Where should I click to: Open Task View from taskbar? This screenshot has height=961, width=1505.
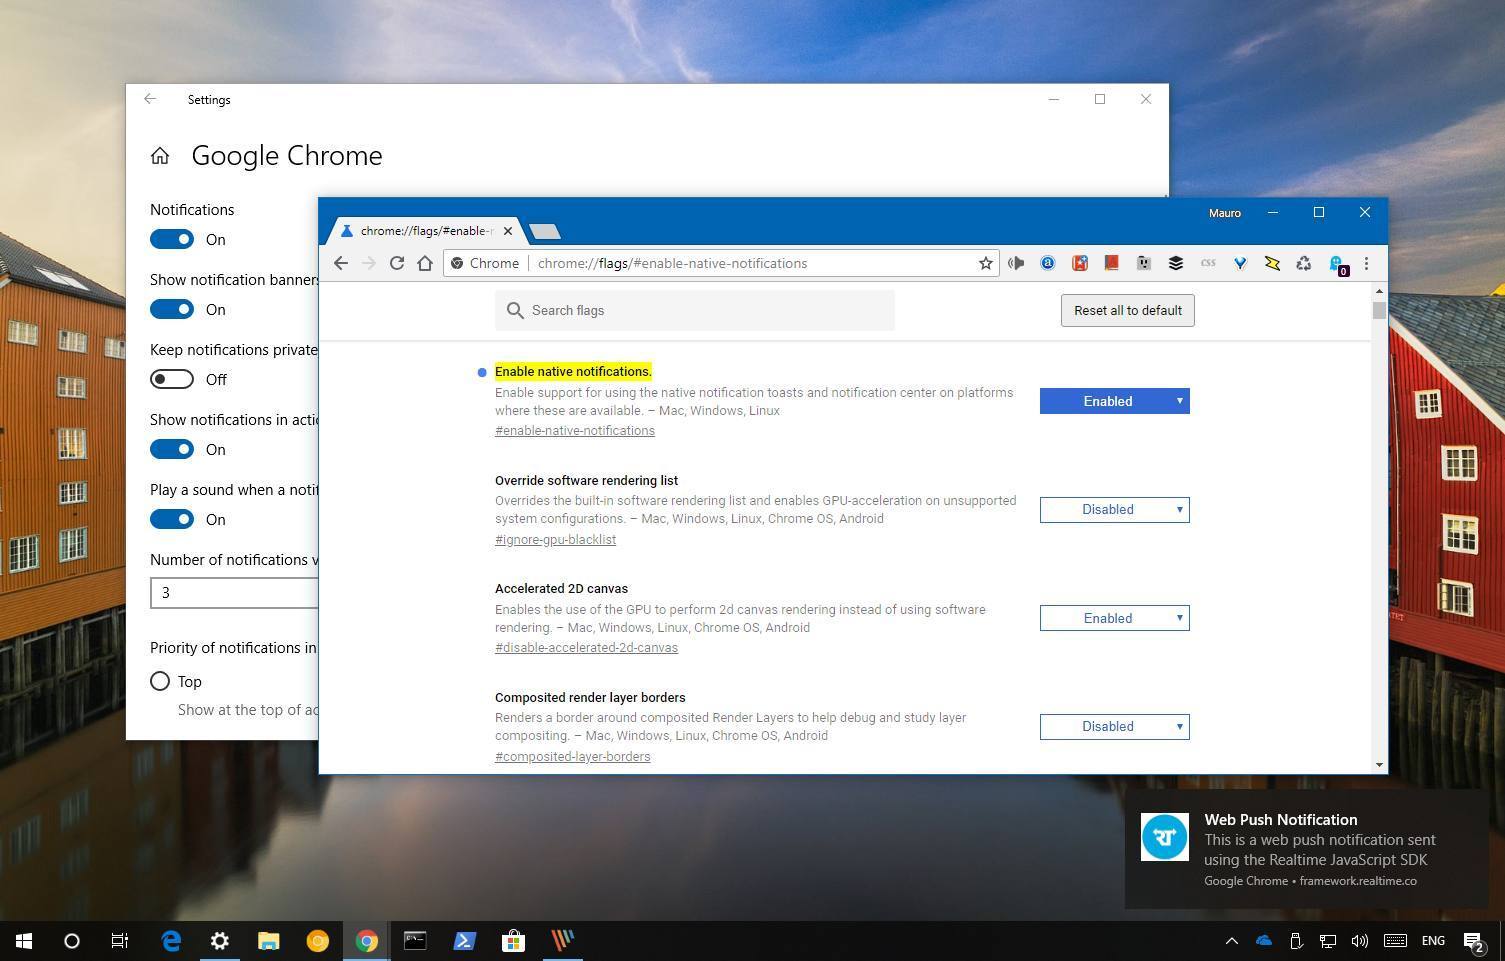click(120, 941)
